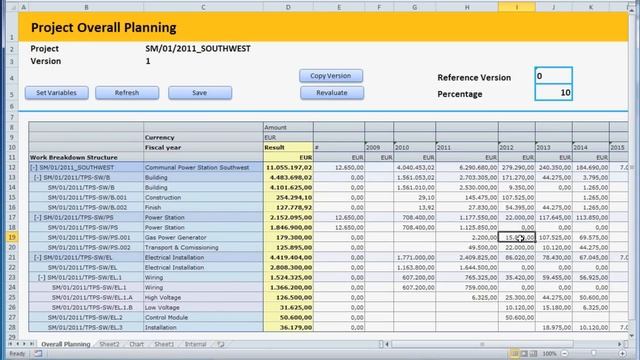Click the Refresh button
This screenshot has width=640, height=360.
pyautogui.click(x=127, y=93)
